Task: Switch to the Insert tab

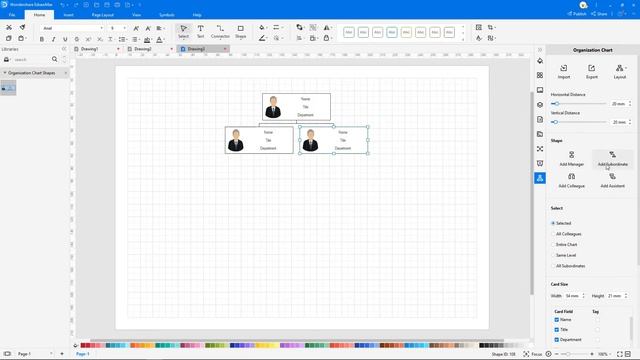Action: 69,15
